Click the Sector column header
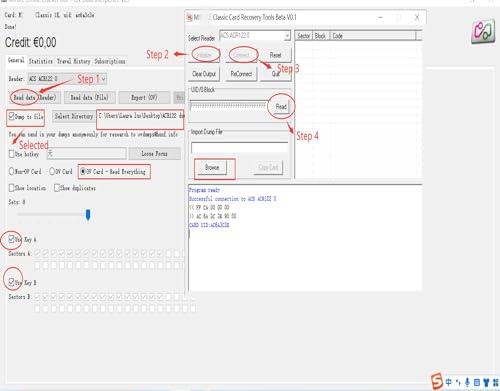 click(304, 36)
